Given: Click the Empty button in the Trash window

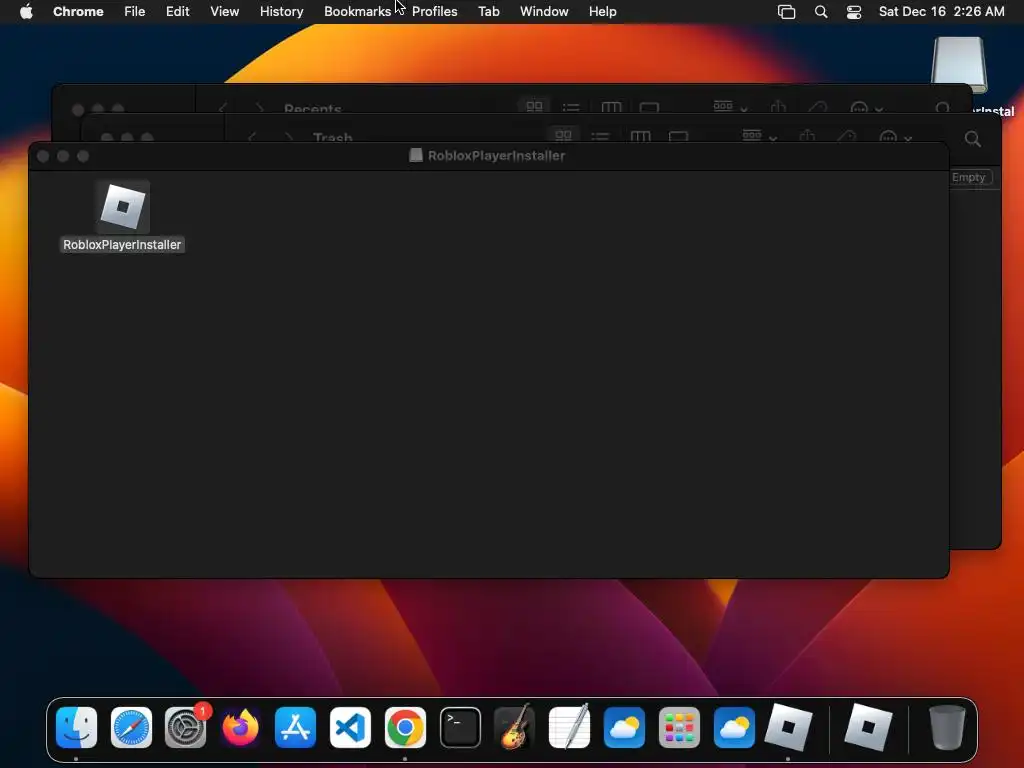Looking at the screenshot, I should [x=969, y=177].
